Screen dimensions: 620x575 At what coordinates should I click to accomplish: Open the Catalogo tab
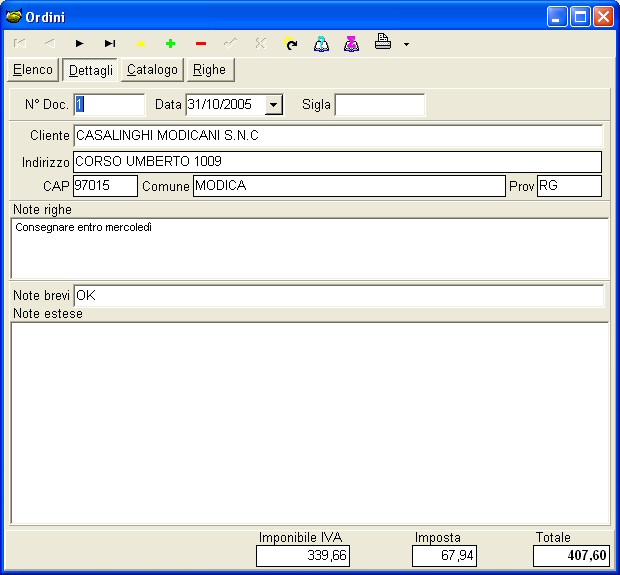tap(152, 70)
